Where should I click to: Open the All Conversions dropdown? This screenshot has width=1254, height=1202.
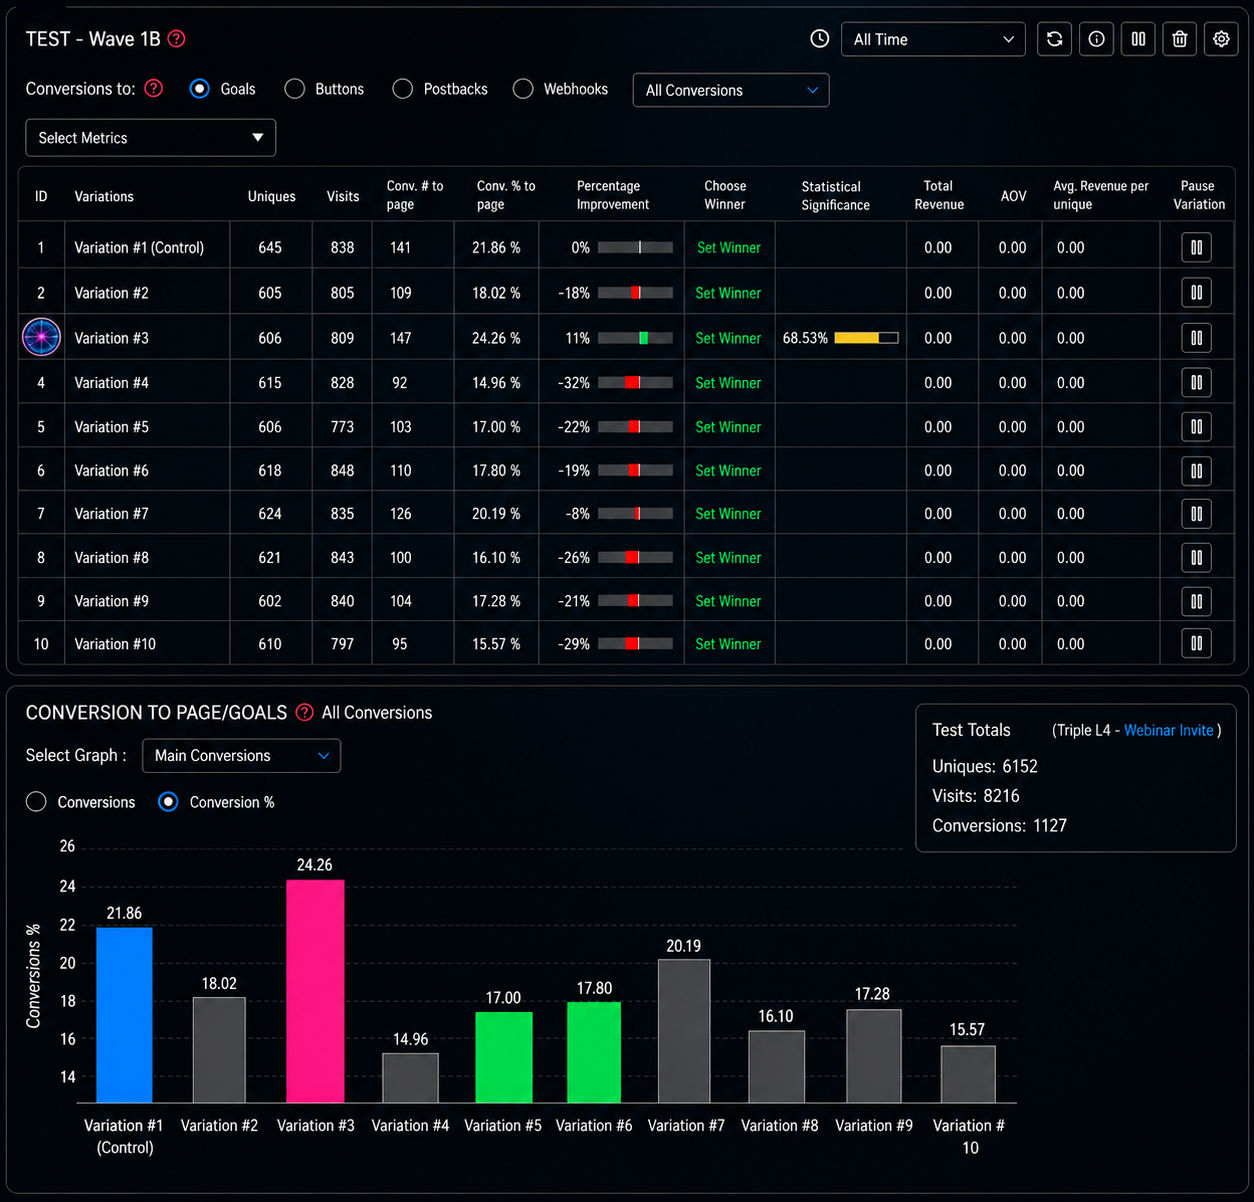pyautogui.click(x=731, y=90)
